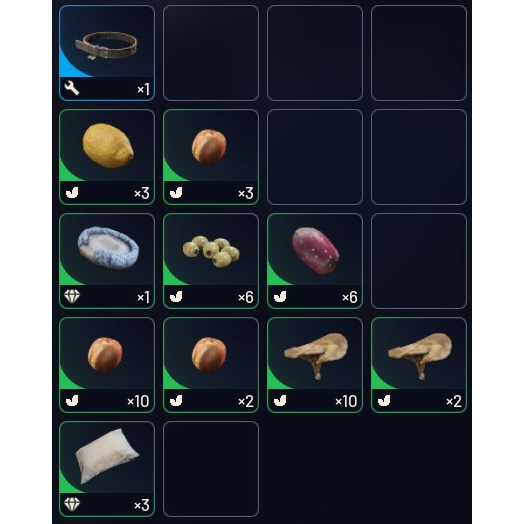Click the empty slot right of prickly pear
The width and height of the screenshot is (524, 524).
pos(419,261)
